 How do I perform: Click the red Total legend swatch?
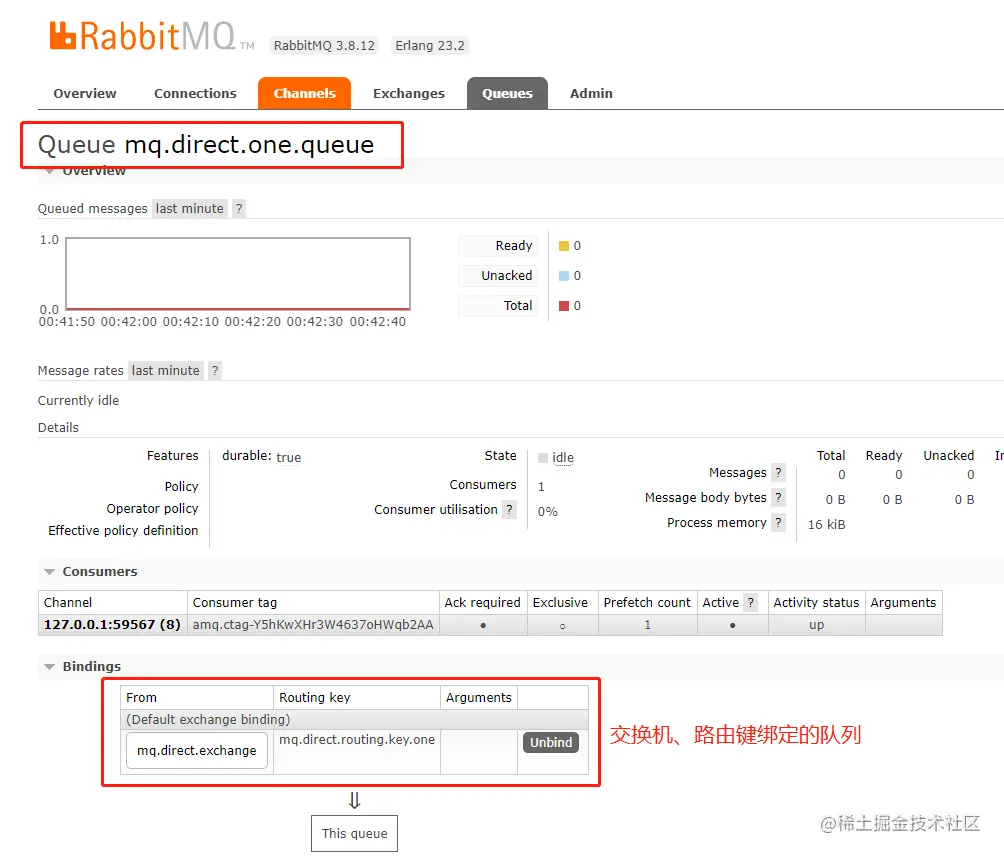[x=563, y=306]
